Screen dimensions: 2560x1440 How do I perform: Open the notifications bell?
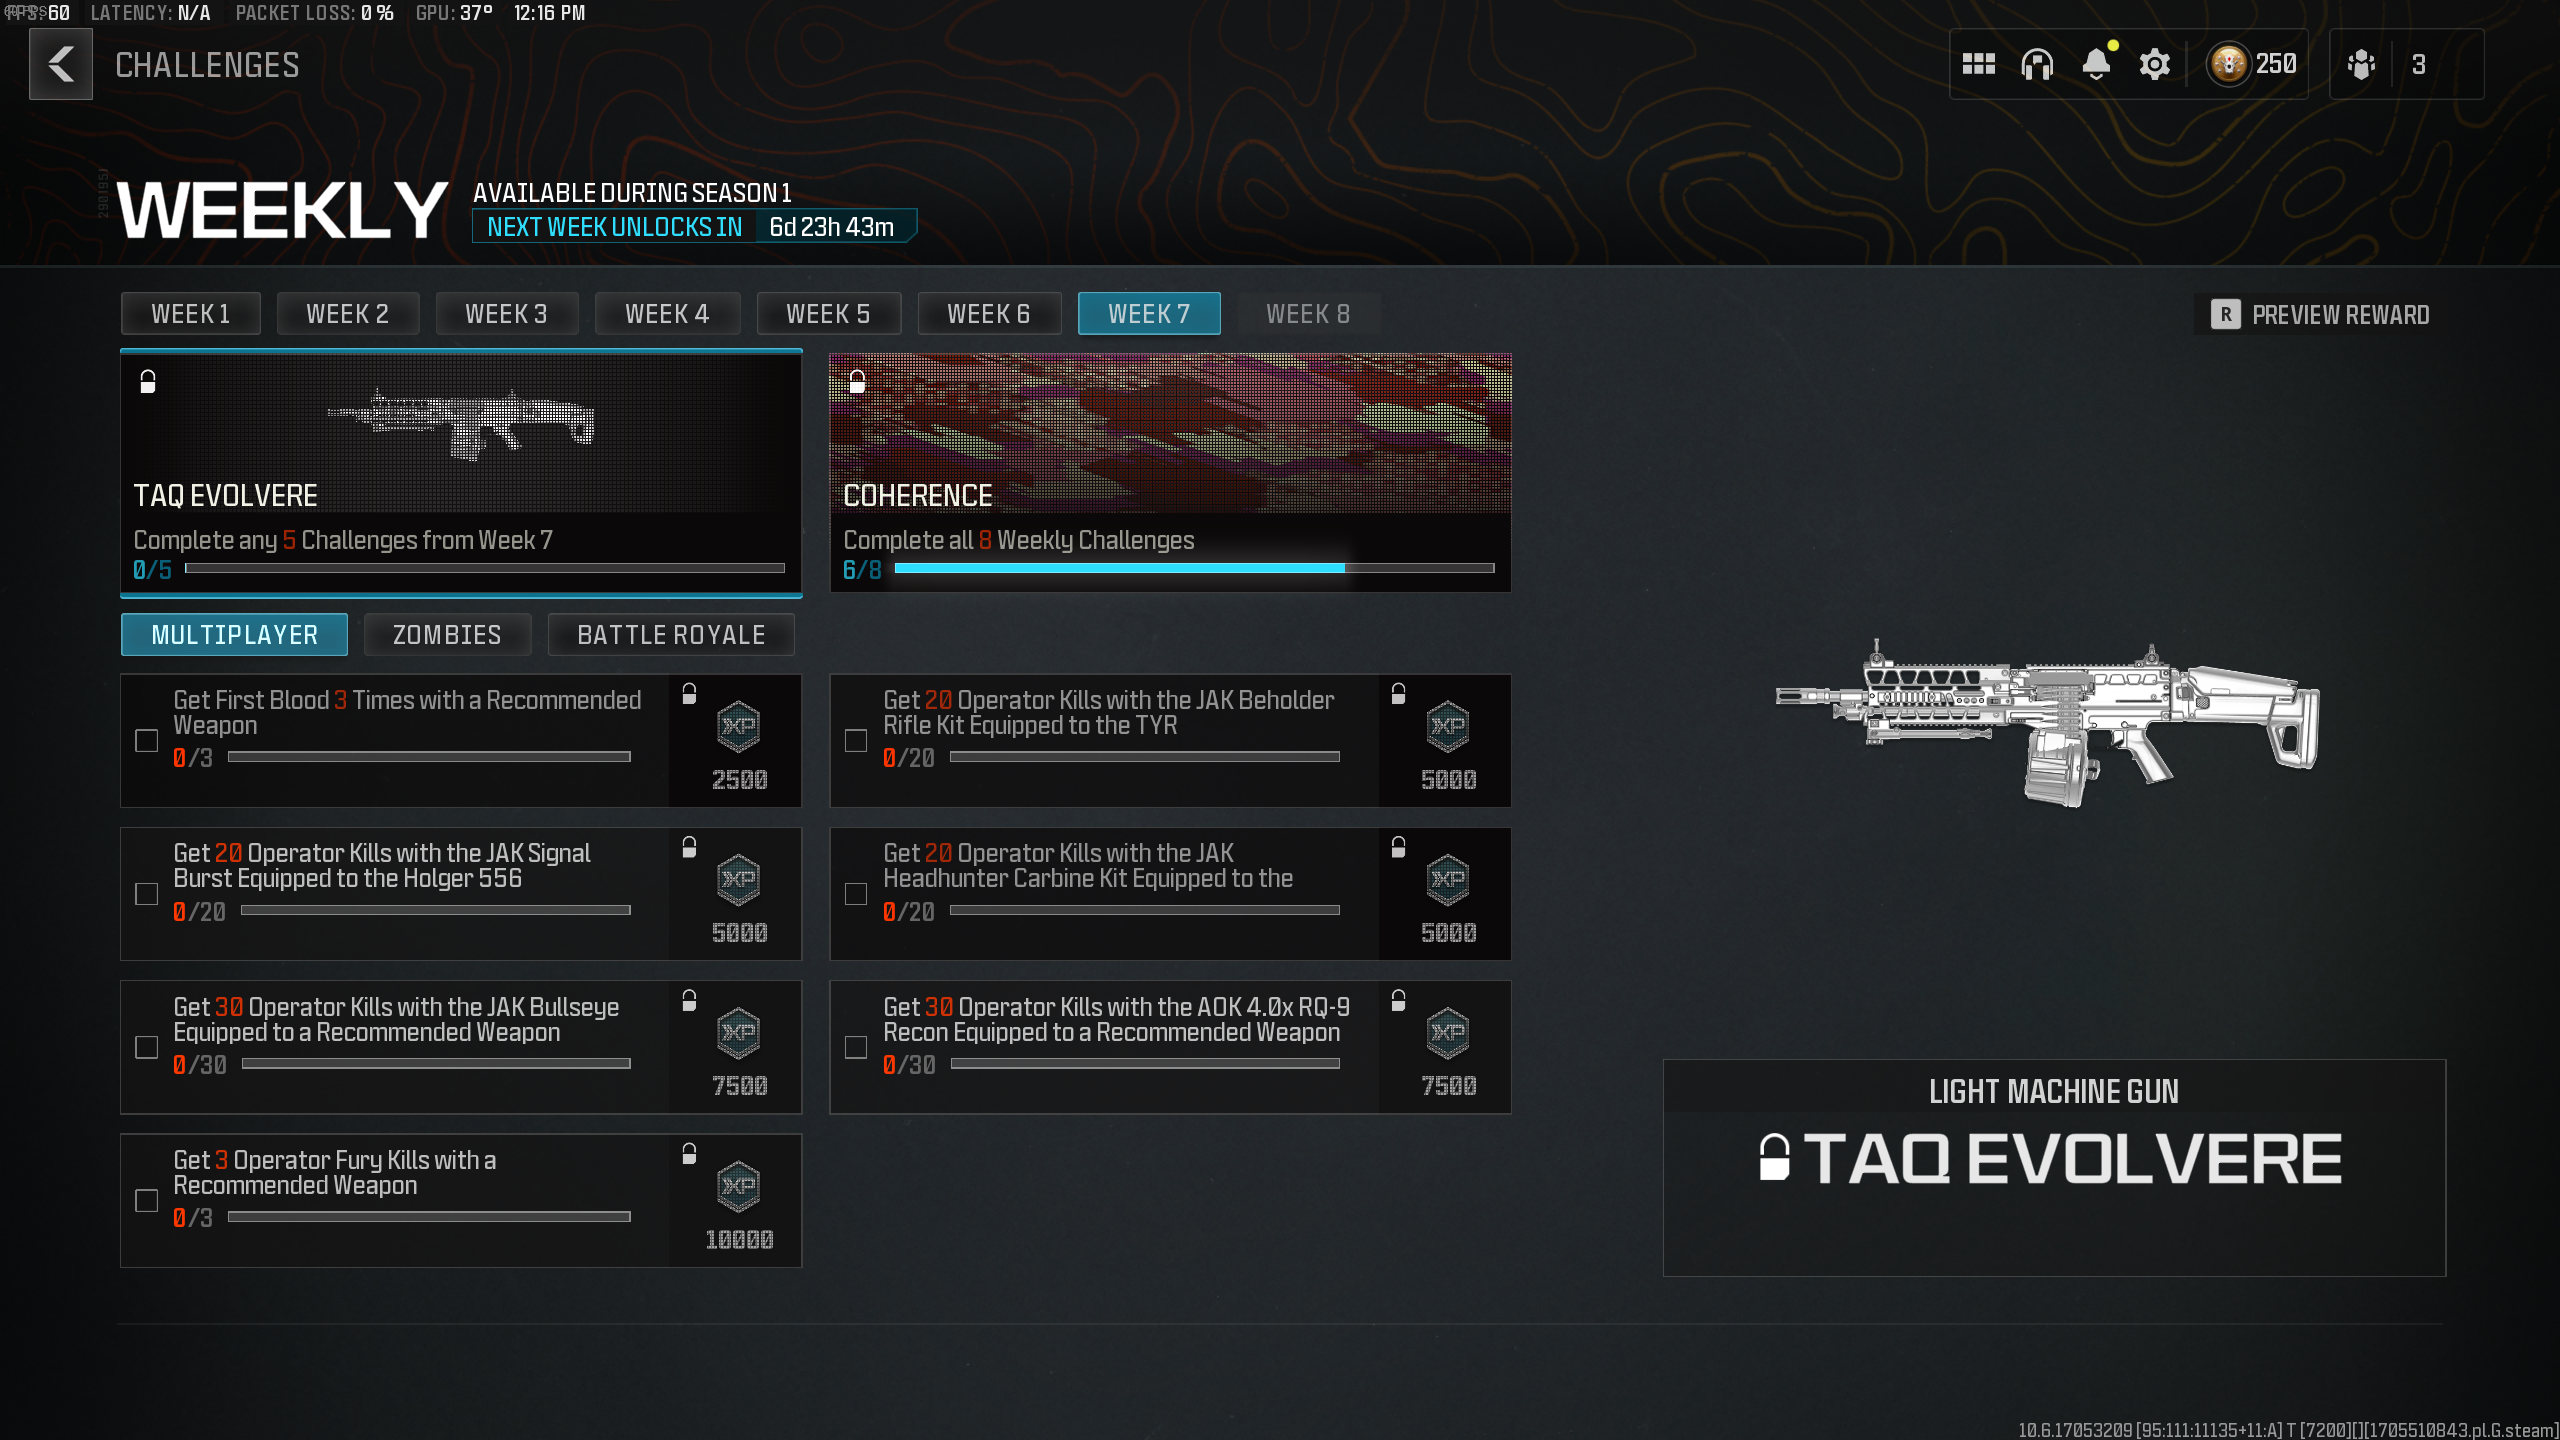click(x=2096, y=65)
